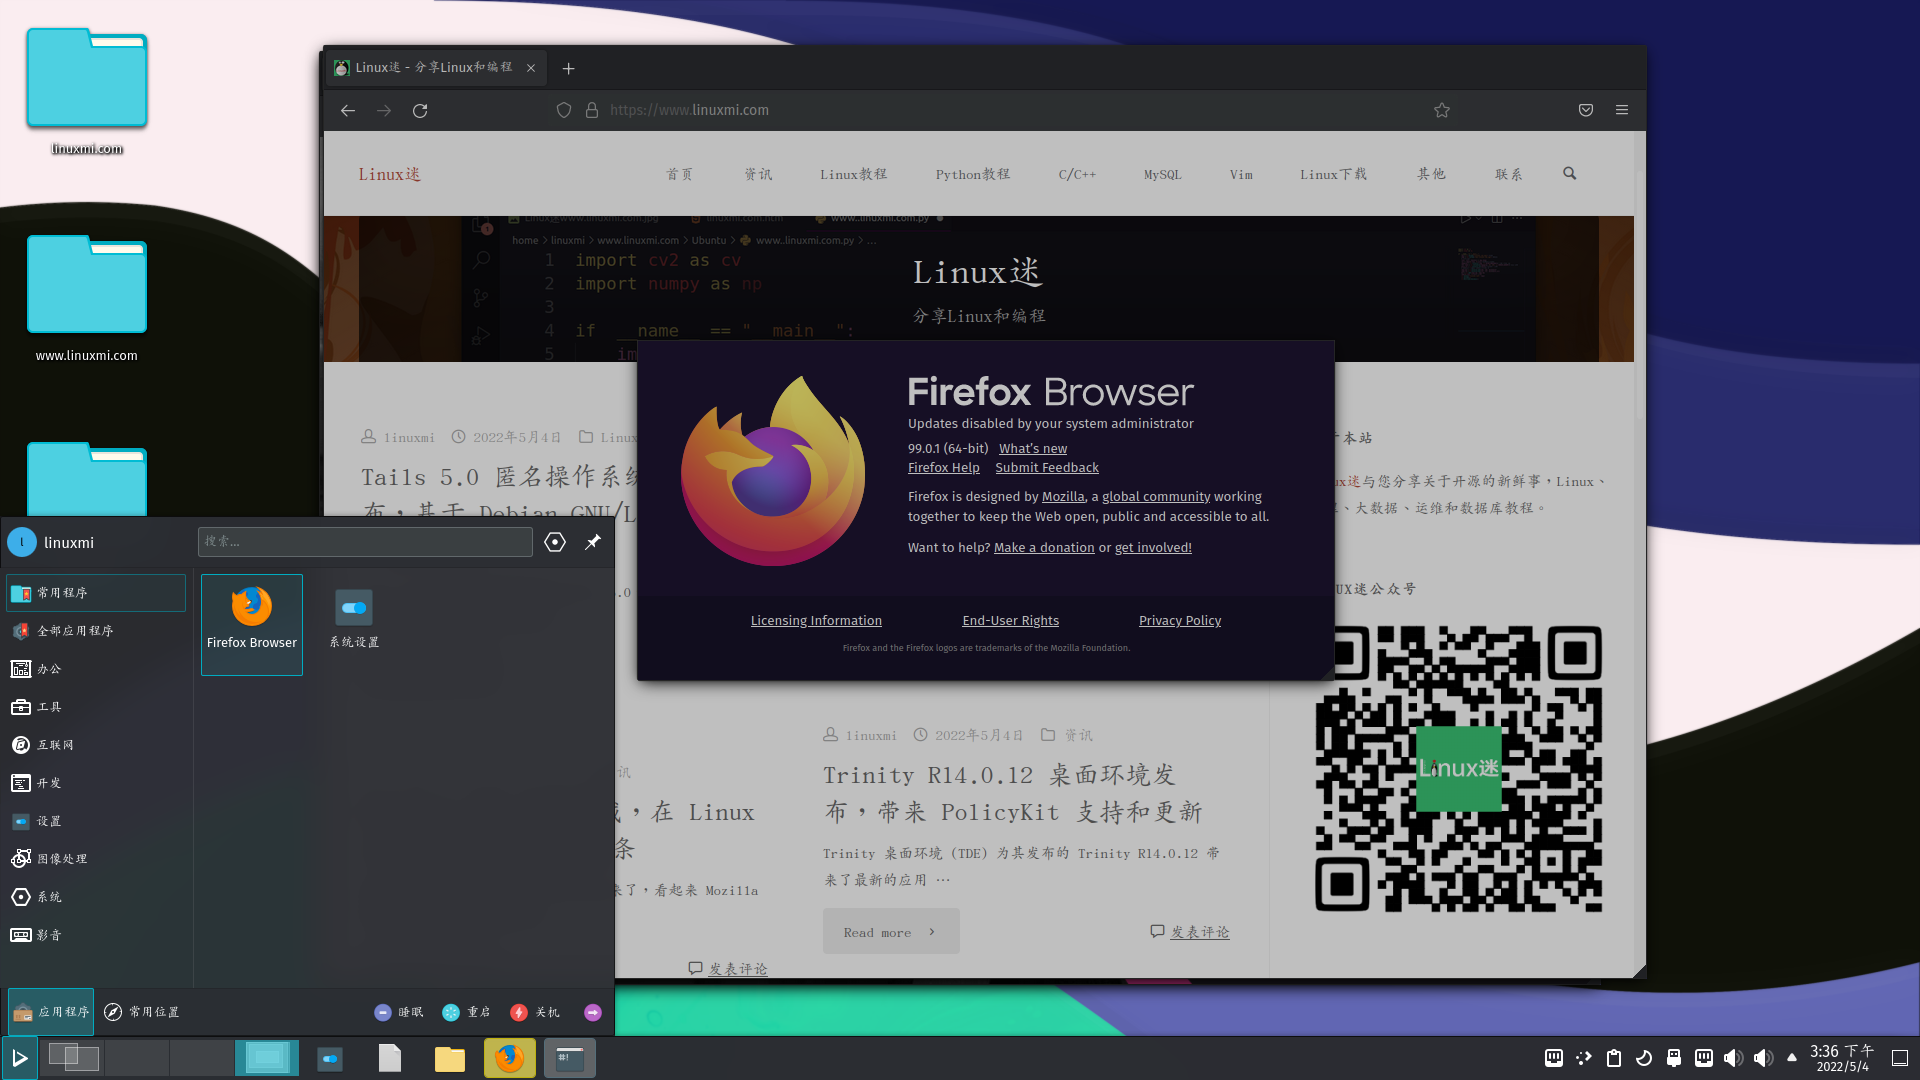Click the application launcher taskbar button

(x=19, y=1058)
